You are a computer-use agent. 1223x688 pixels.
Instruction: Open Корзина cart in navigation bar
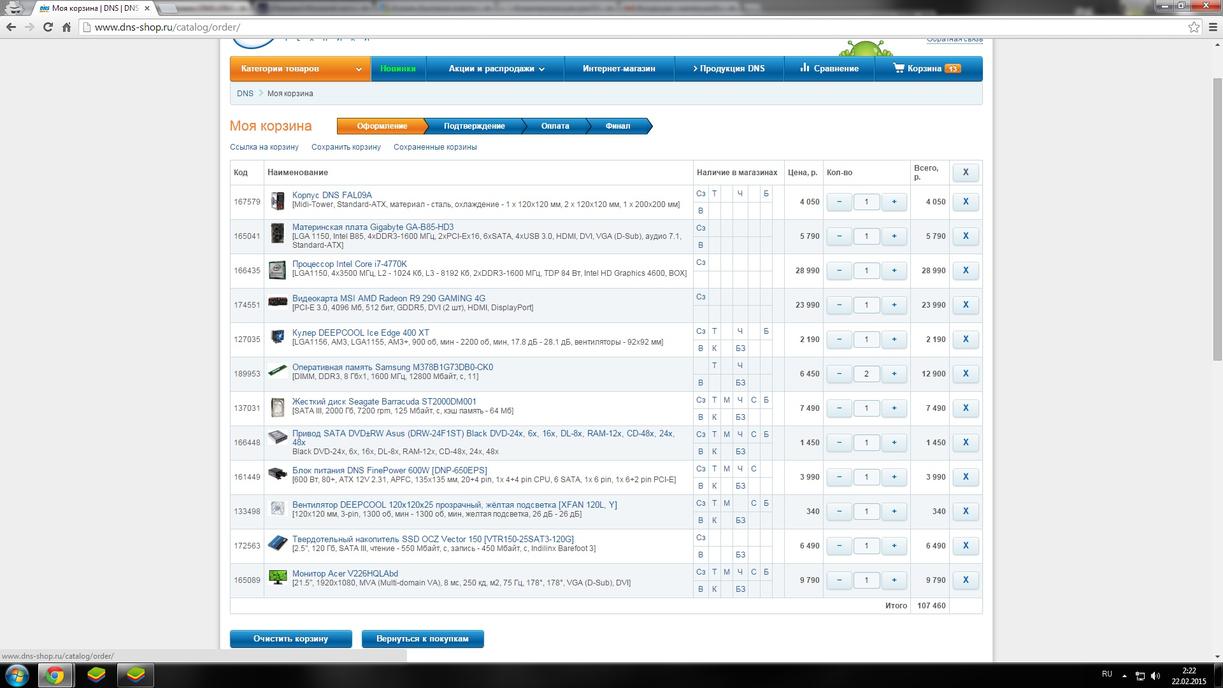929,69
